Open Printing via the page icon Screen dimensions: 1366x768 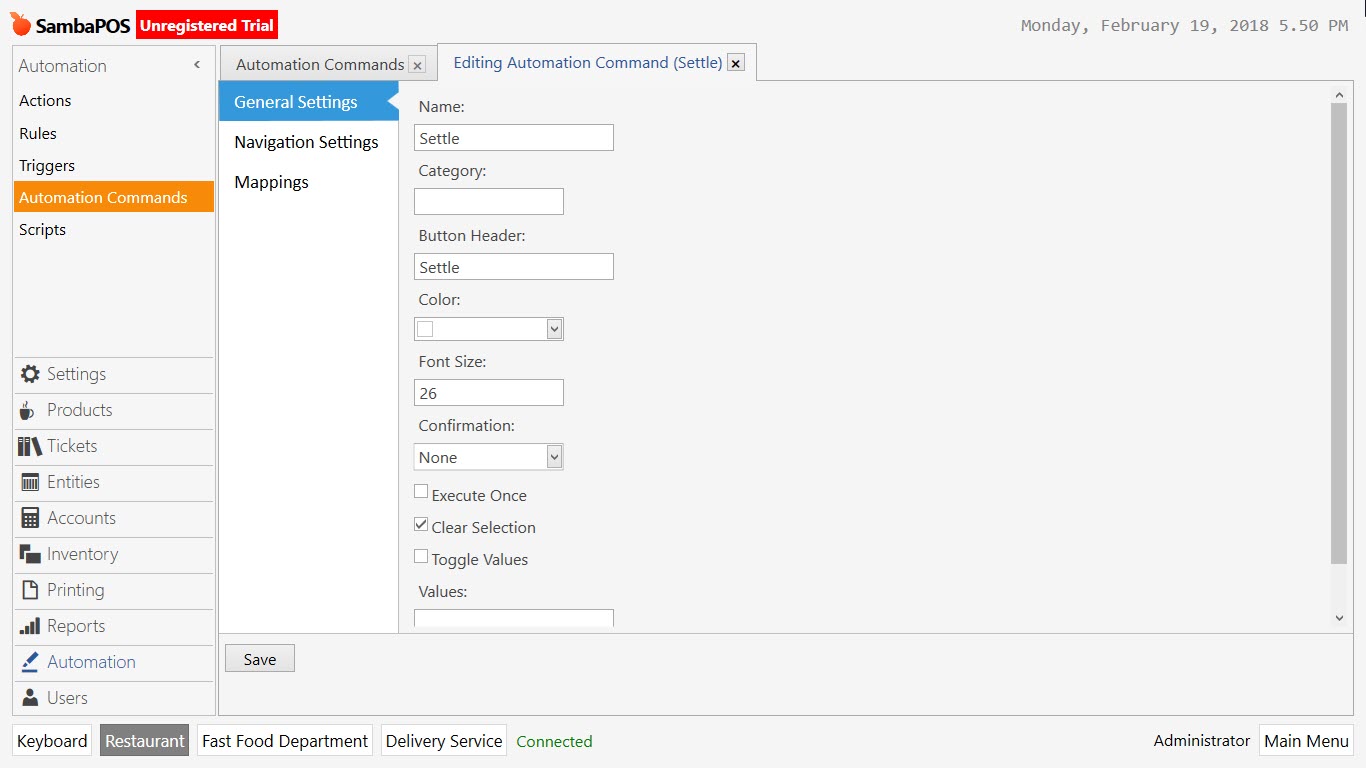tap(30, 590)
